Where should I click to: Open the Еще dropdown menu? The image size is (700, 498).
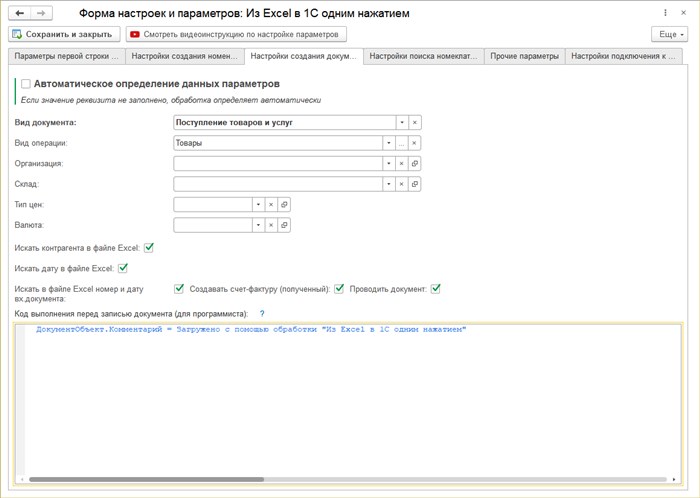tap(670, 34)
